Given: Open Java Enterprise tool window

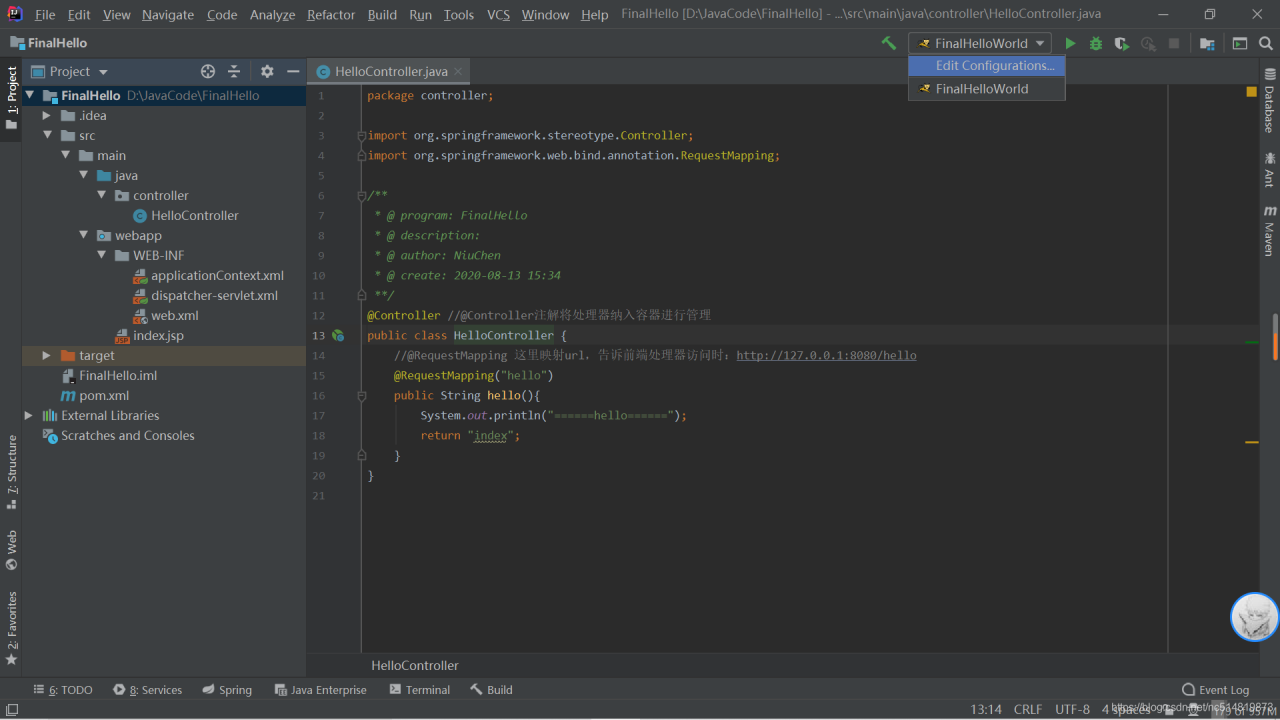Looking at the screenshot, I should [x=320, y=690].
